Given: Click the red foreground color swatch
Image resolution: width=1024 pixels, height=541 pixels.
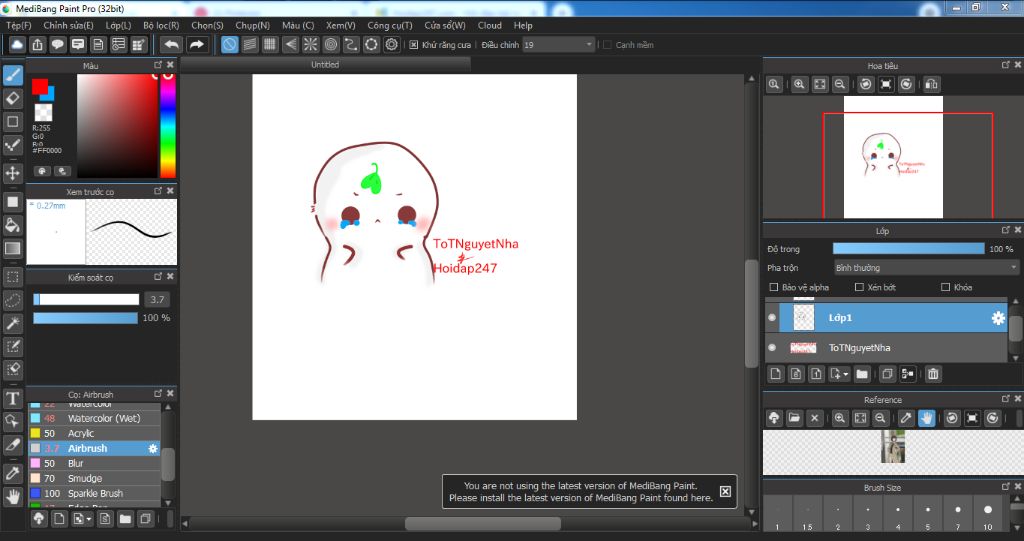Looking at the screenshot, I should click(x=39, y=86).
